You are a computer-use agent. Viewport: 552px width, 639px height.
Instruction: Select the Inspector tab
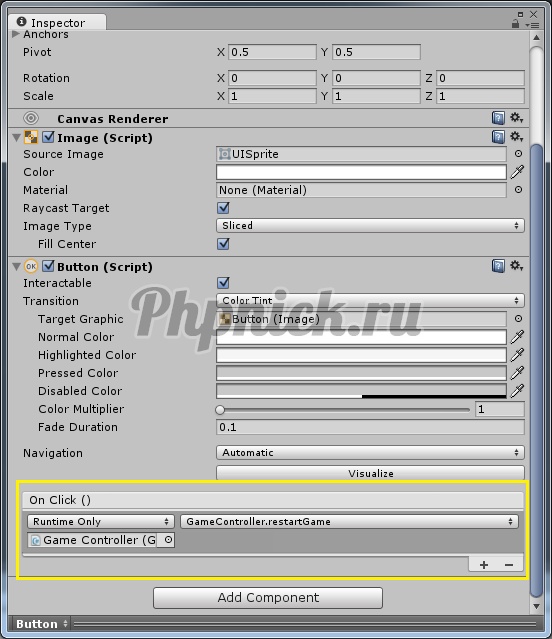tap(58, 22)
